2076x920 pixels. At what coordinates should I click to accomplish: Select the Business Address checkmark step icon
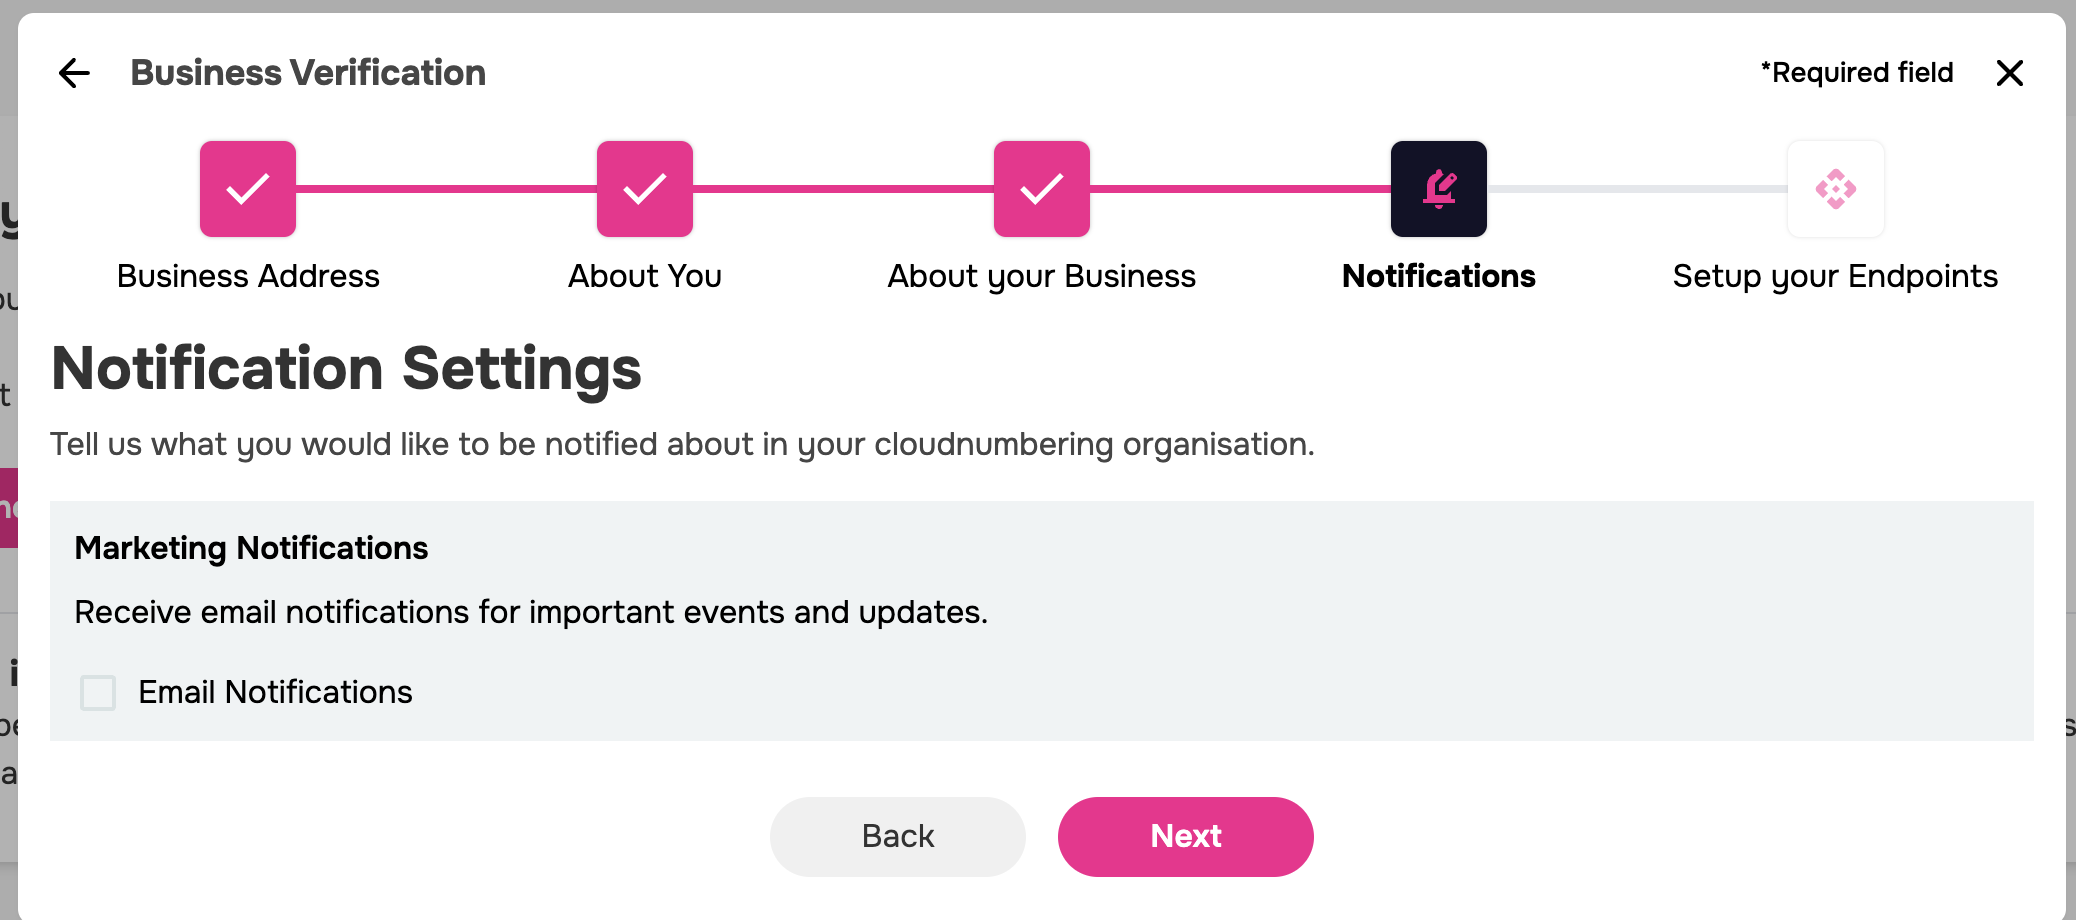tap(248, 189)
